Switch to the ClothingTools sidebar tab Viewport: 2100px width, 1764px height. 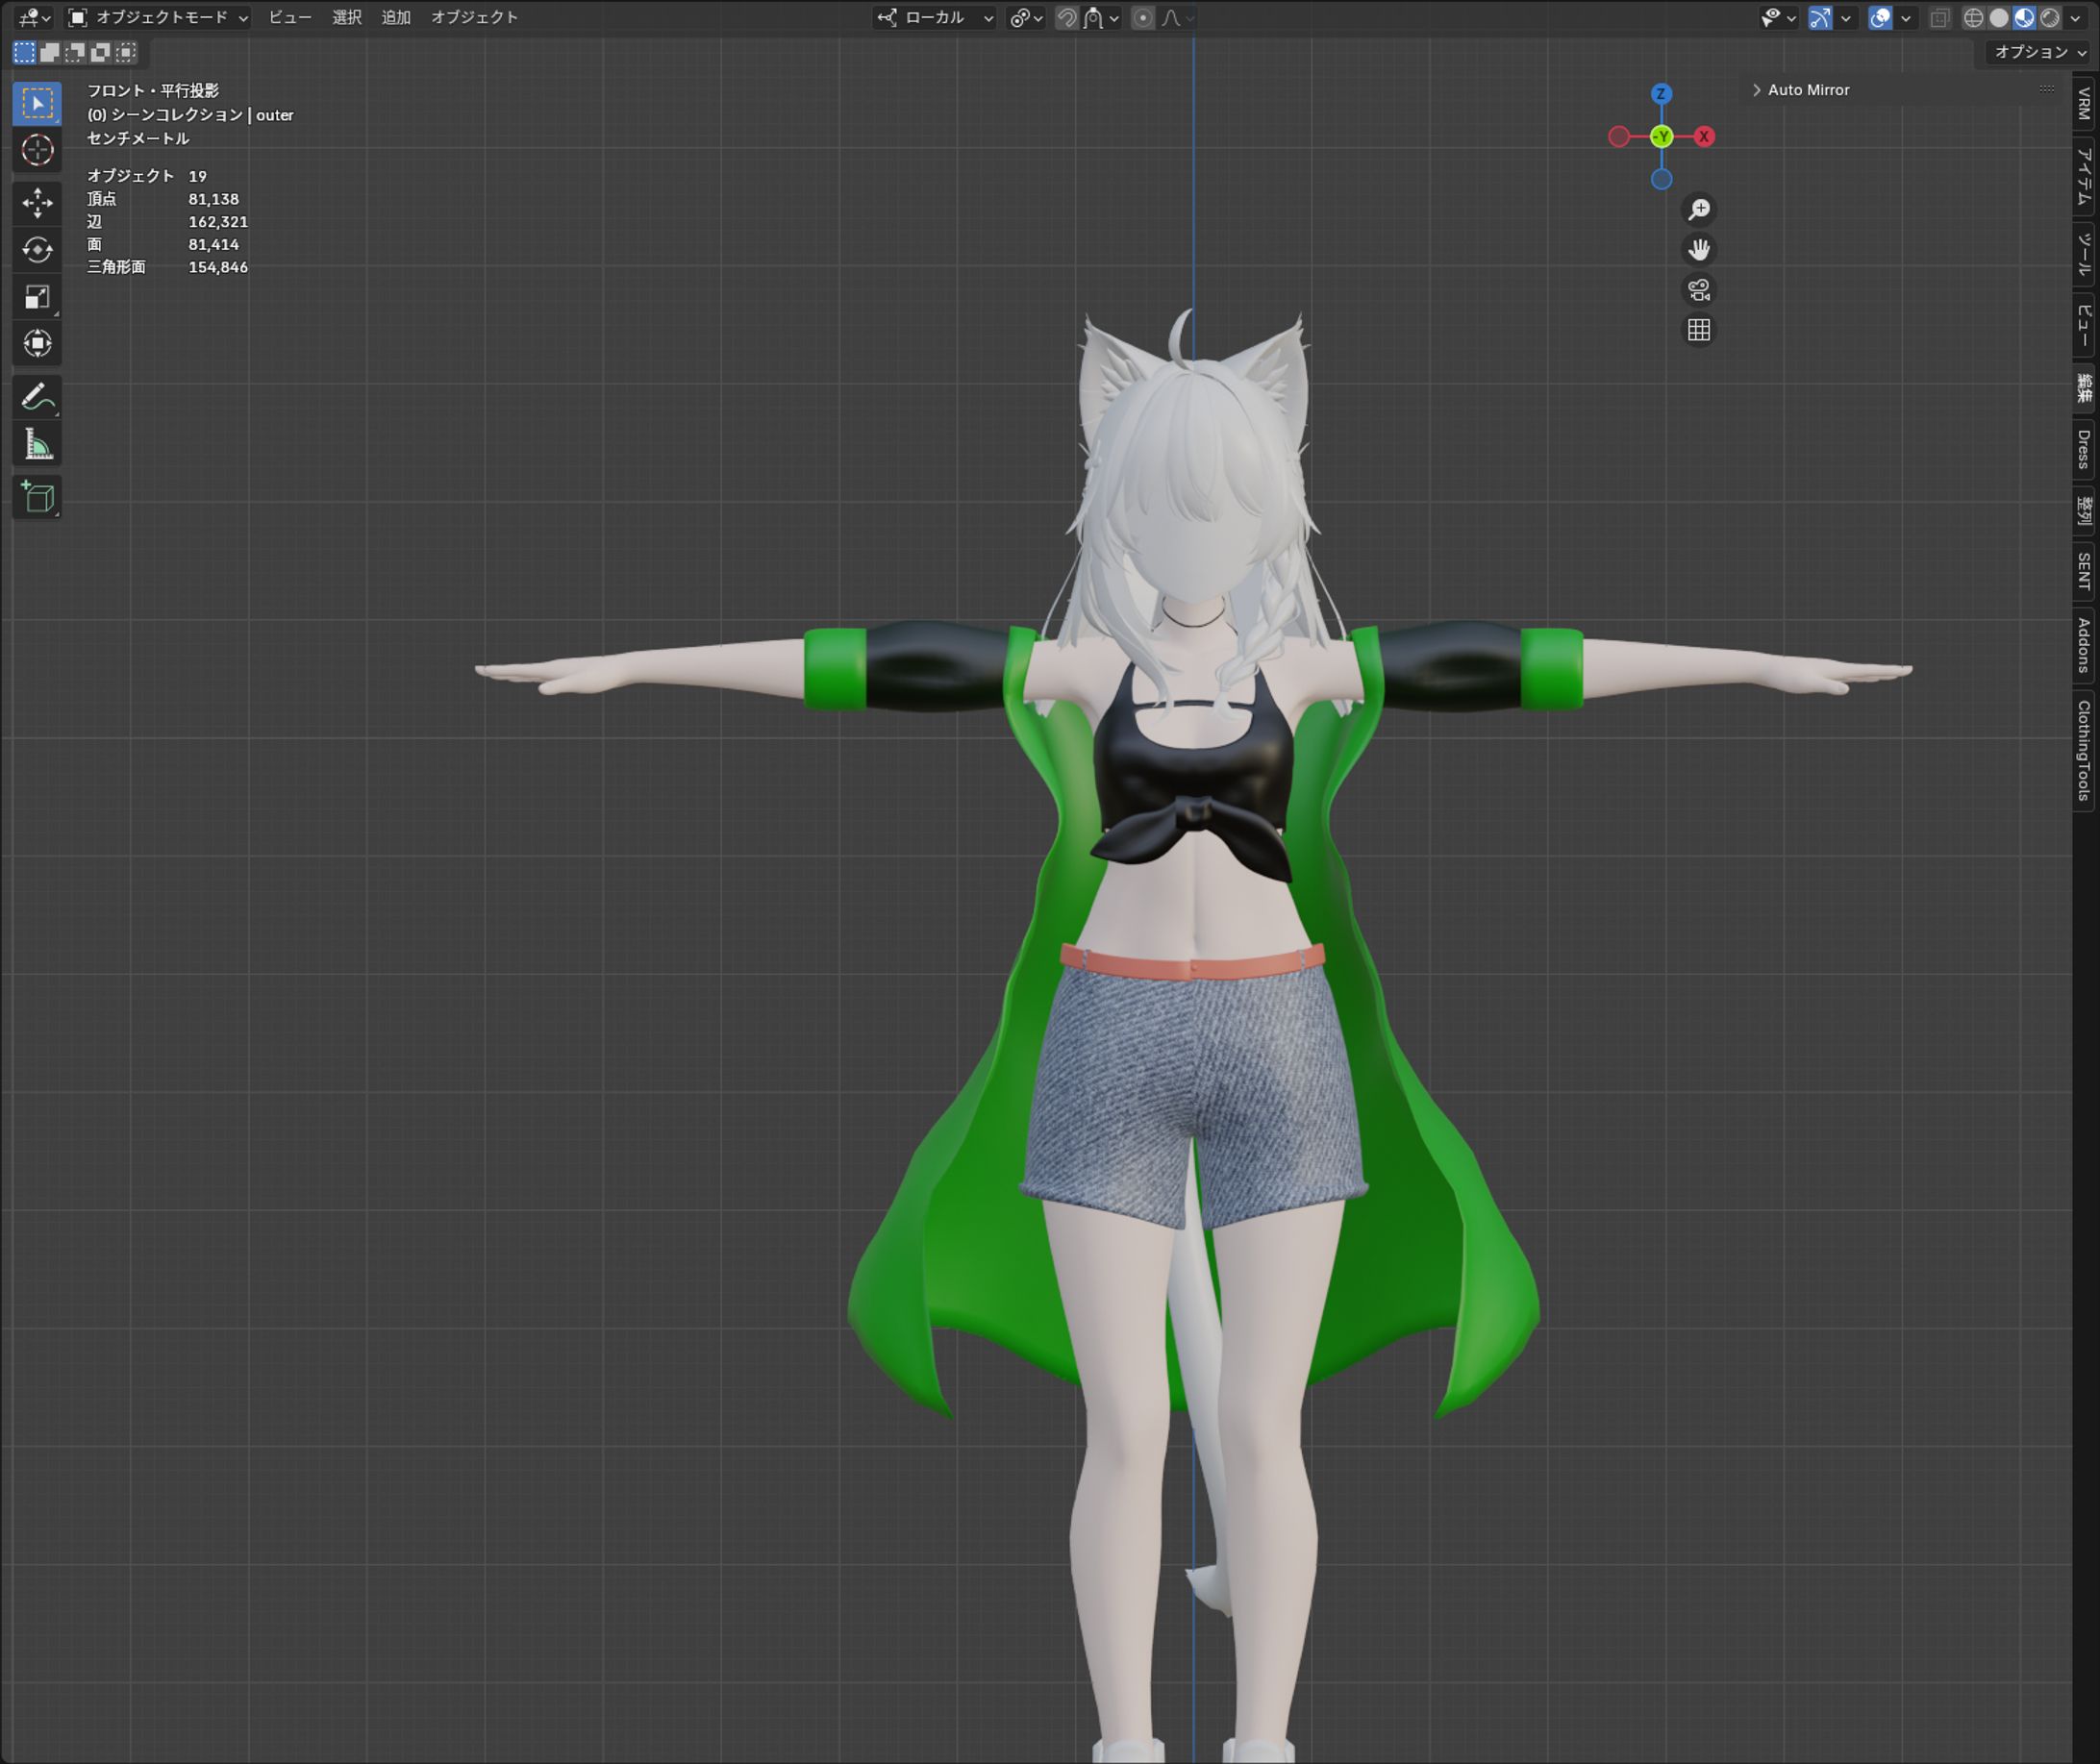pos(2084,750)
